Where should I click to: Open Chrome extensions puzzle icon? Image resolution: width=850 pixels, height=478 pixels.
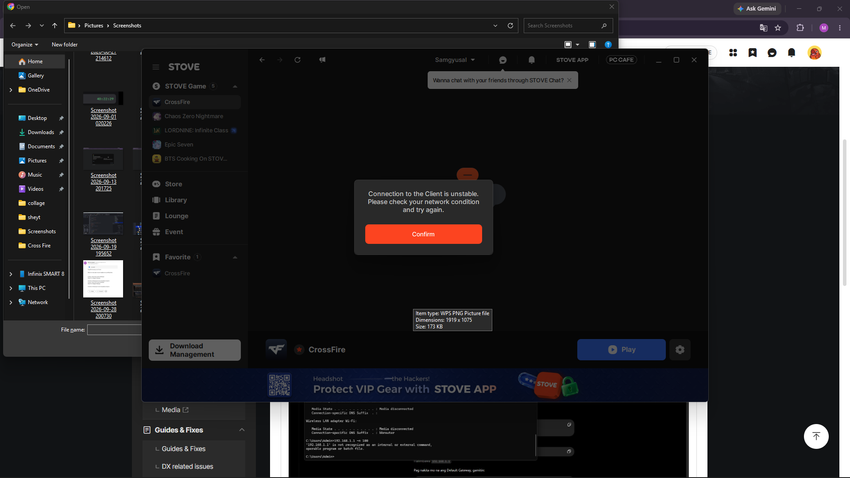[800, 28]
